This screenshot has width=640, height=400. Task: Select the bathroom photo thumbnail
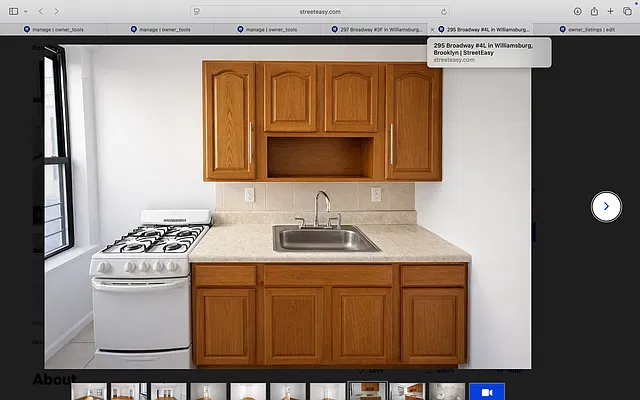pos(447,392)
